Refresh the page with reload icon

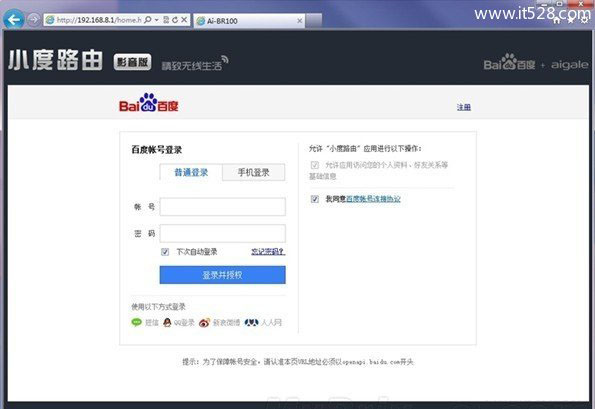click(x=175, y=20)
